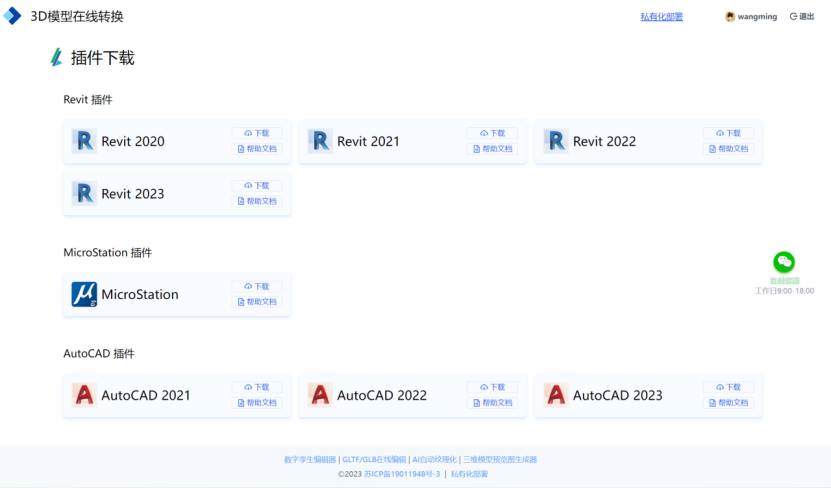Click the green plugin download heading icon

pyautogui.click(x=57, y=57)
